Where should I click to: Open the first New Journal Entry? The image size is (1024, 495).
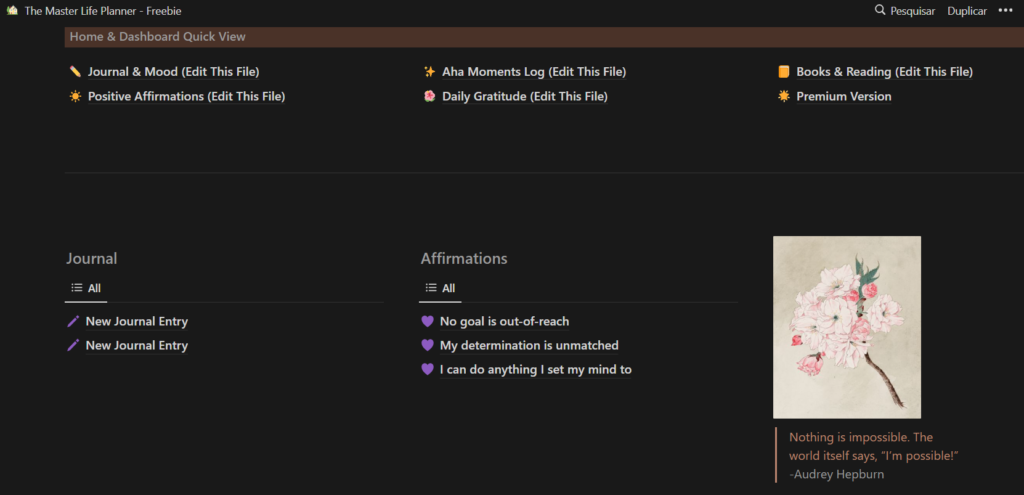(136, 322)
